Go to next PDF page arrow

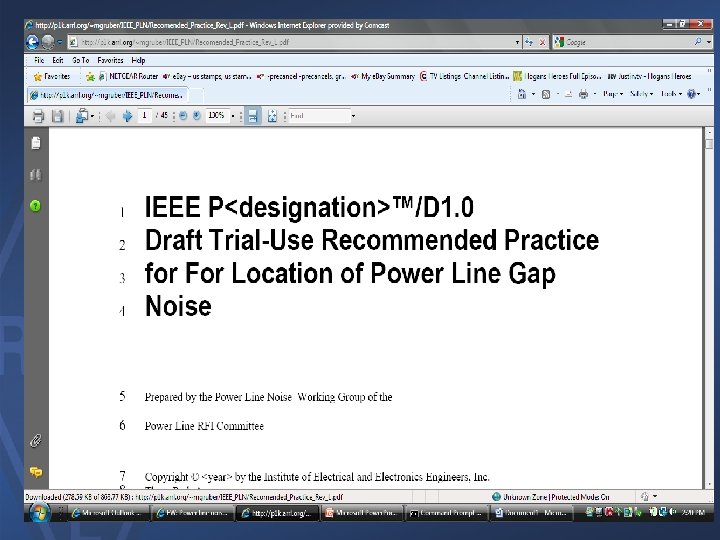pos(127,116)
